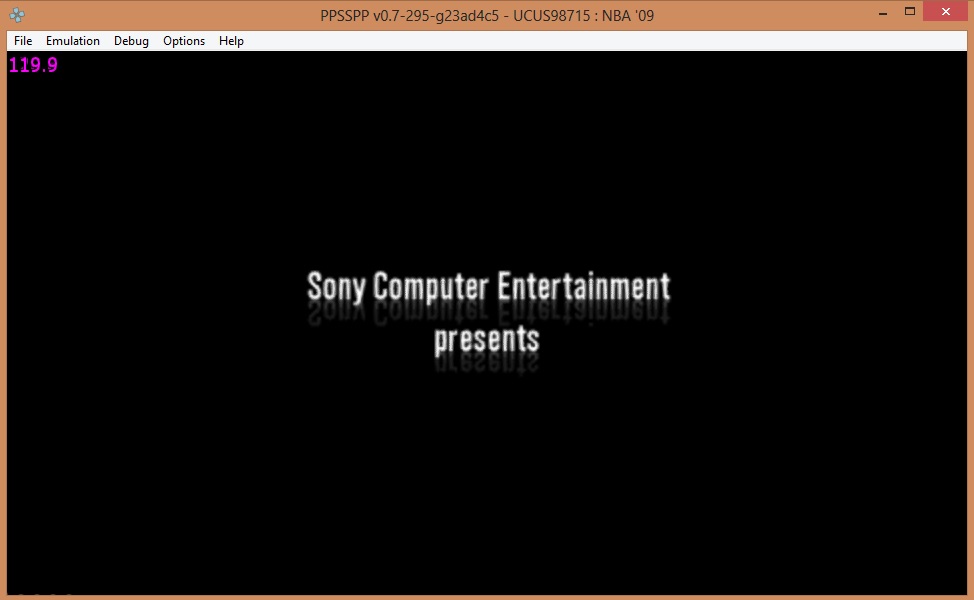Click the PPSSPP app icon in title bar
The image size is (974, 600).
(18, 15)
